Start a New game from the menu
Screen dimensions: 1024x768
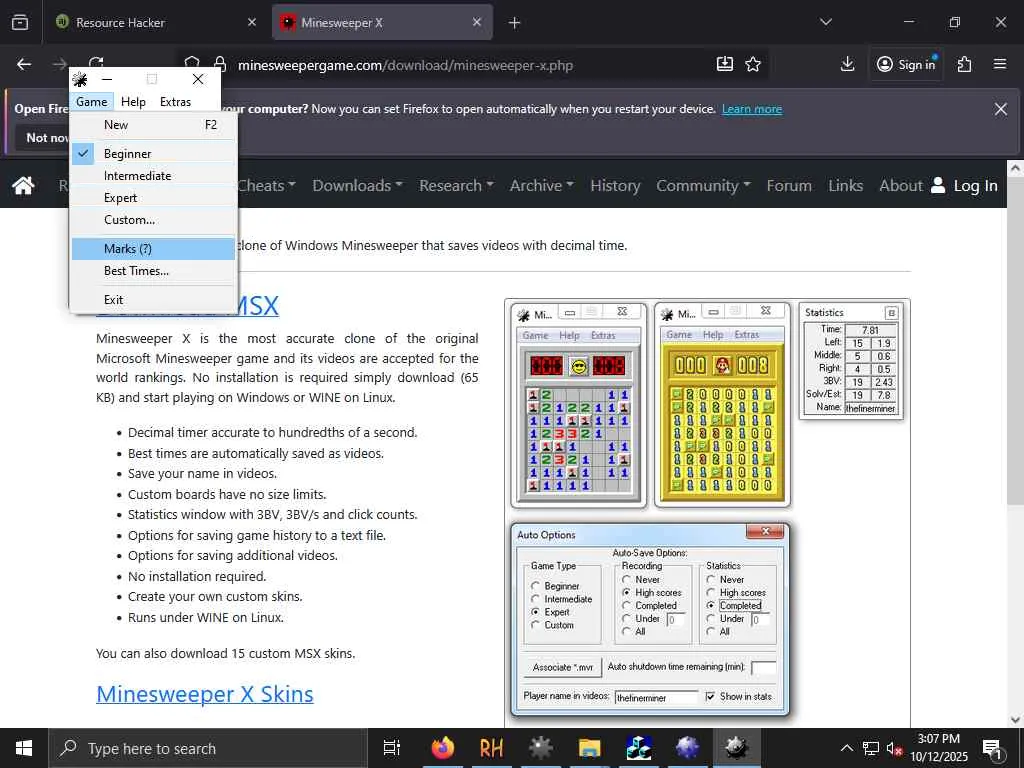pos(153,125)
